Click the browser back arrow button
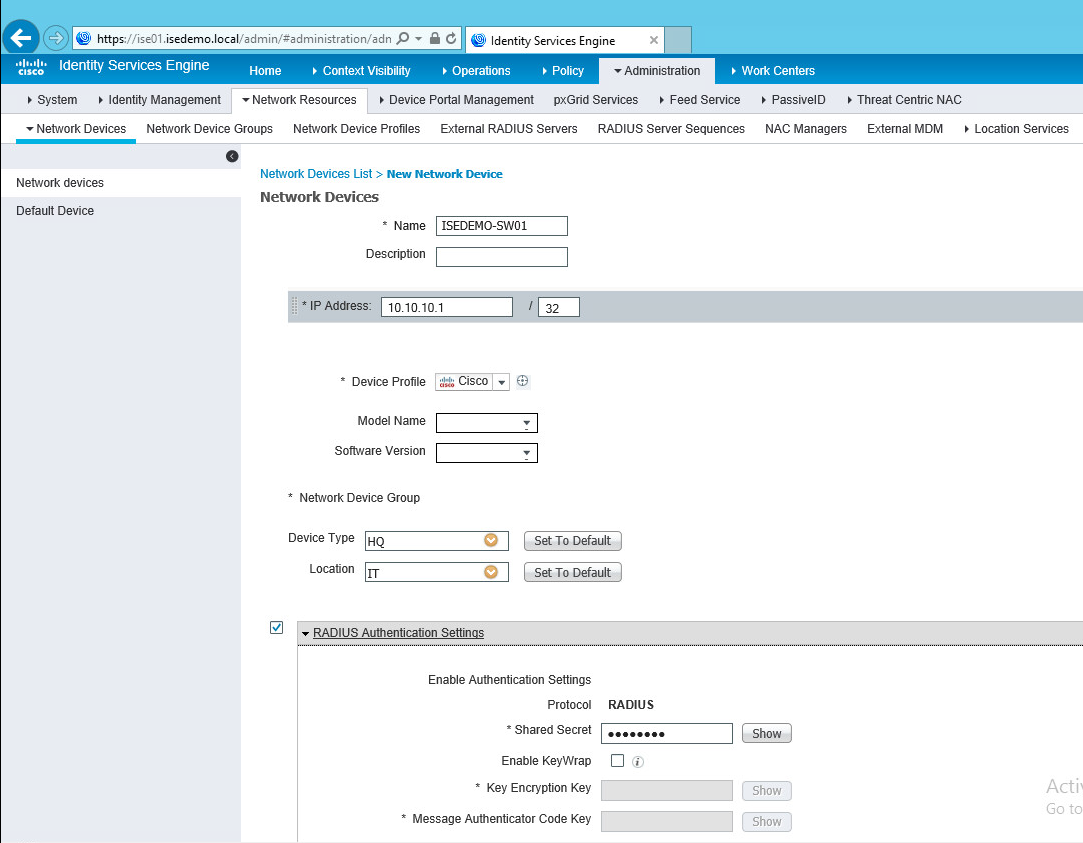 click(21, 38)
